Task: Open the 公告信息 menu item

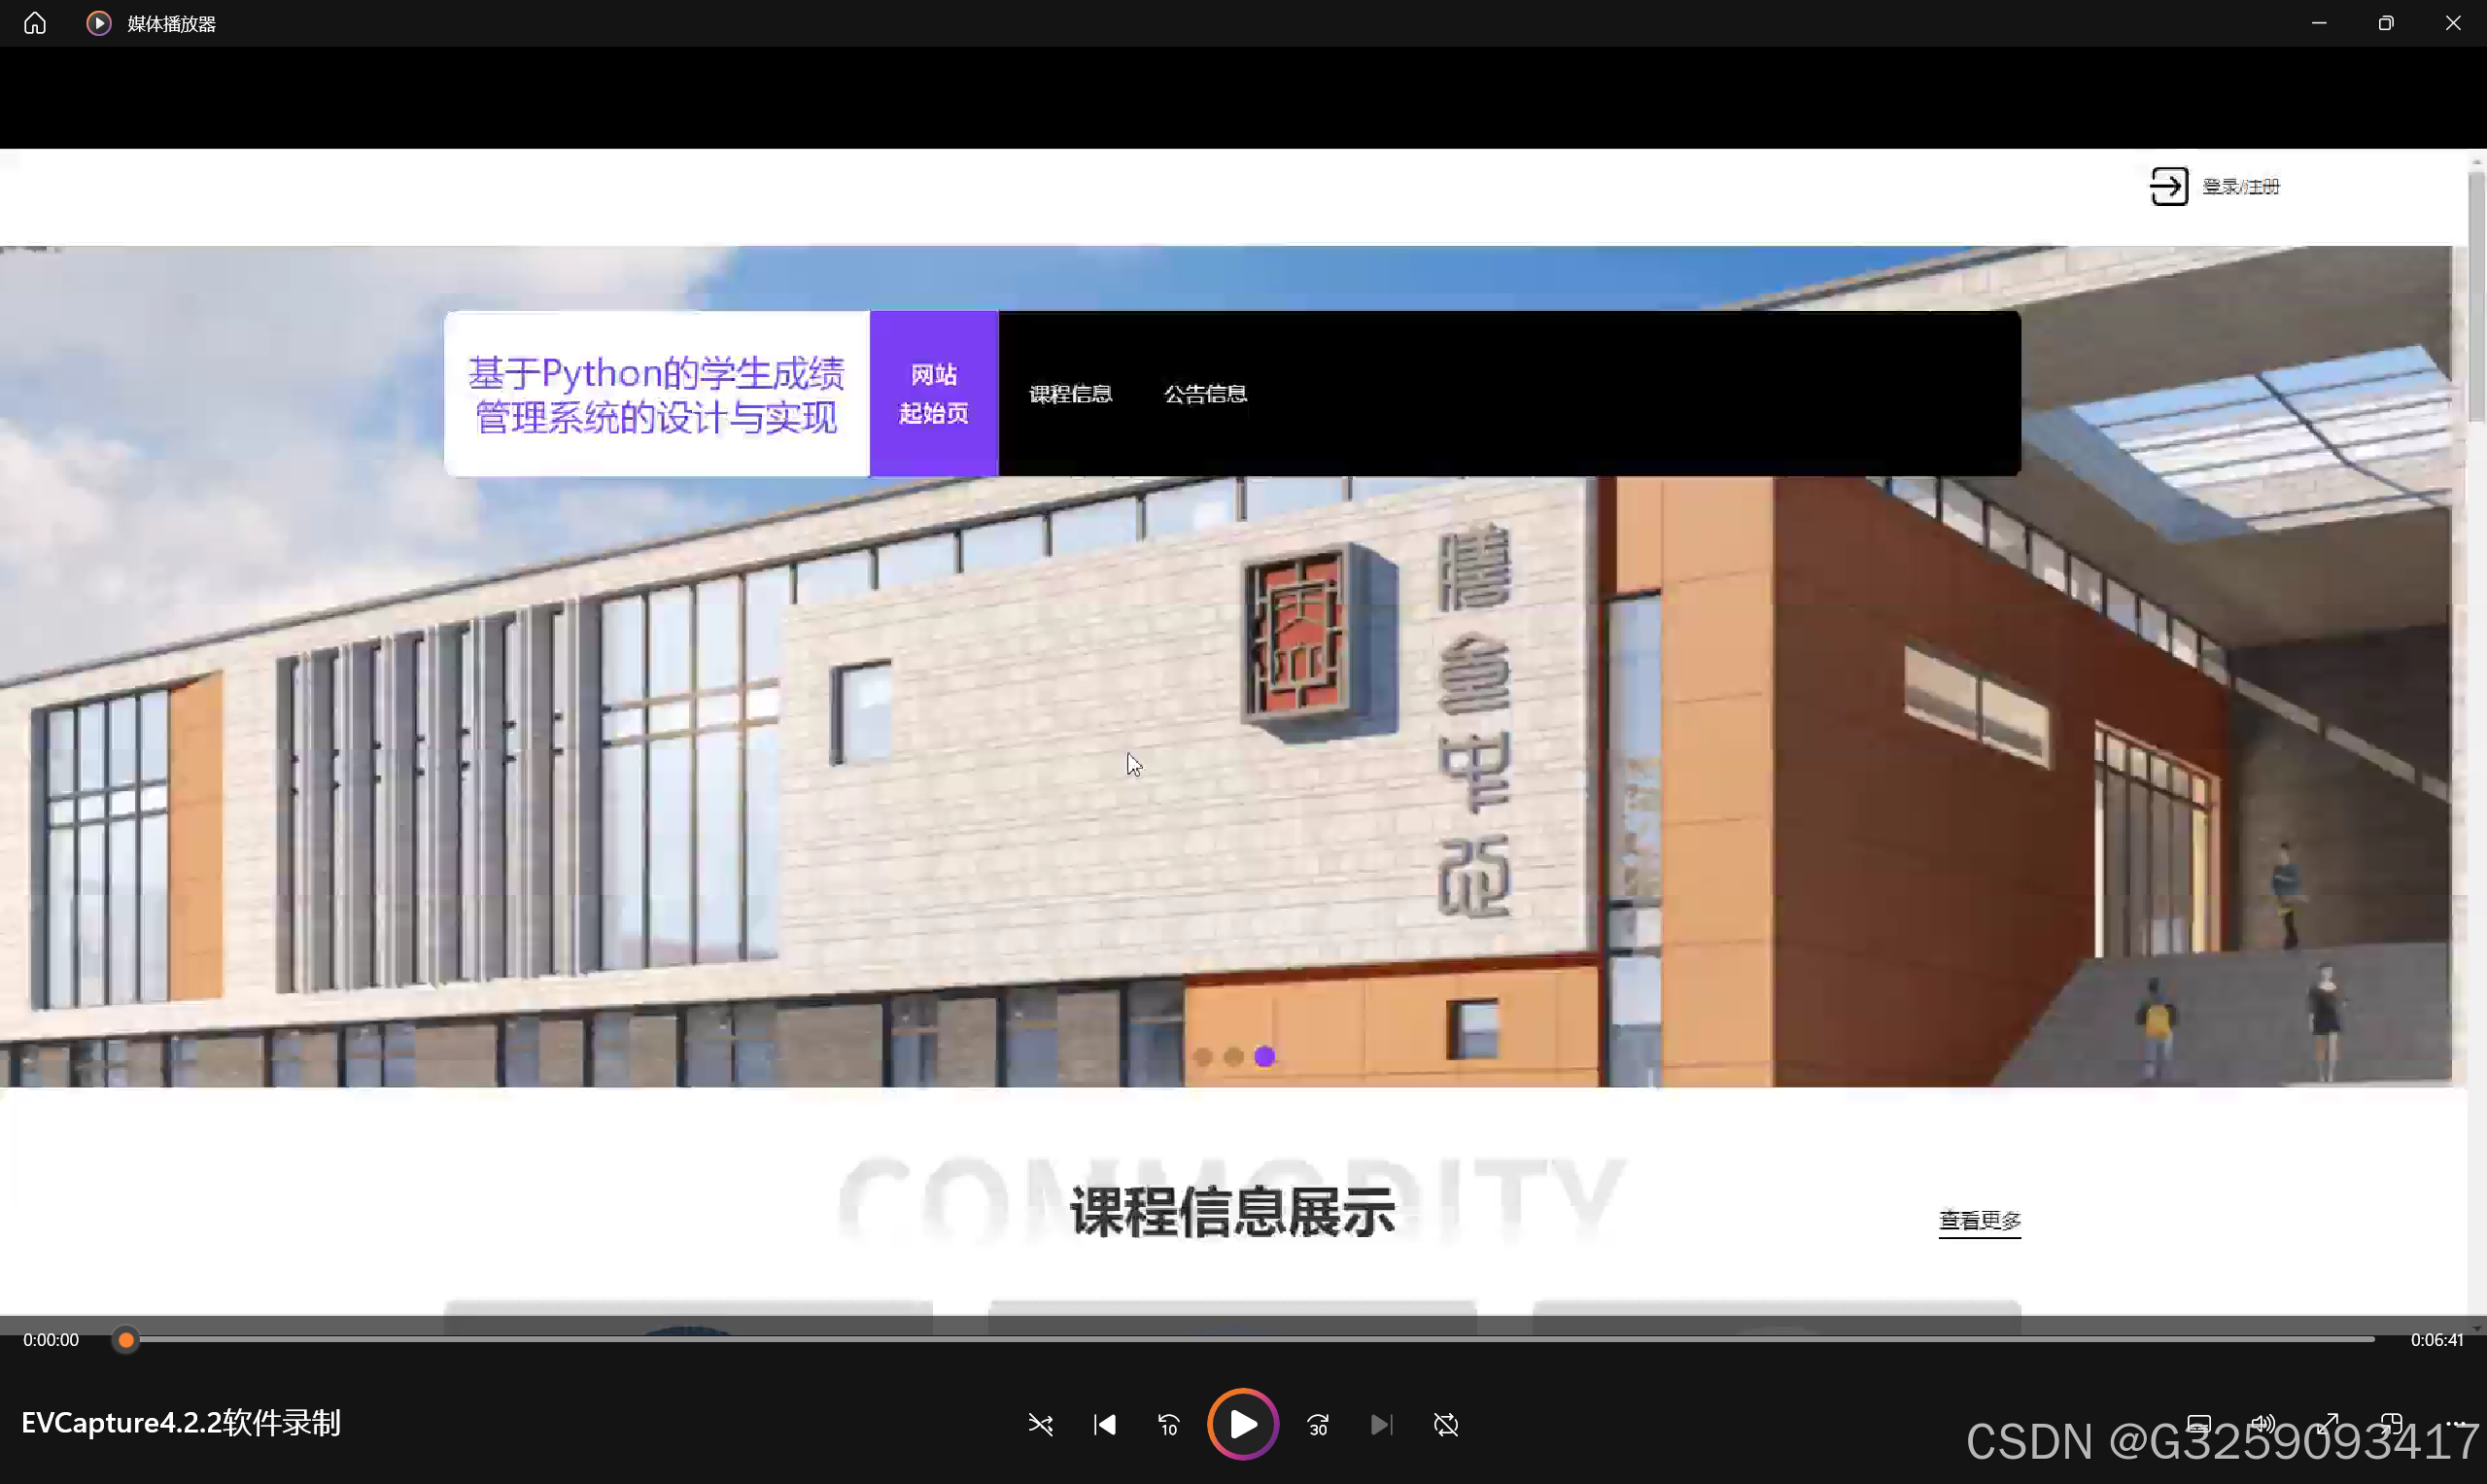Action: click(x=1205, y=394)
